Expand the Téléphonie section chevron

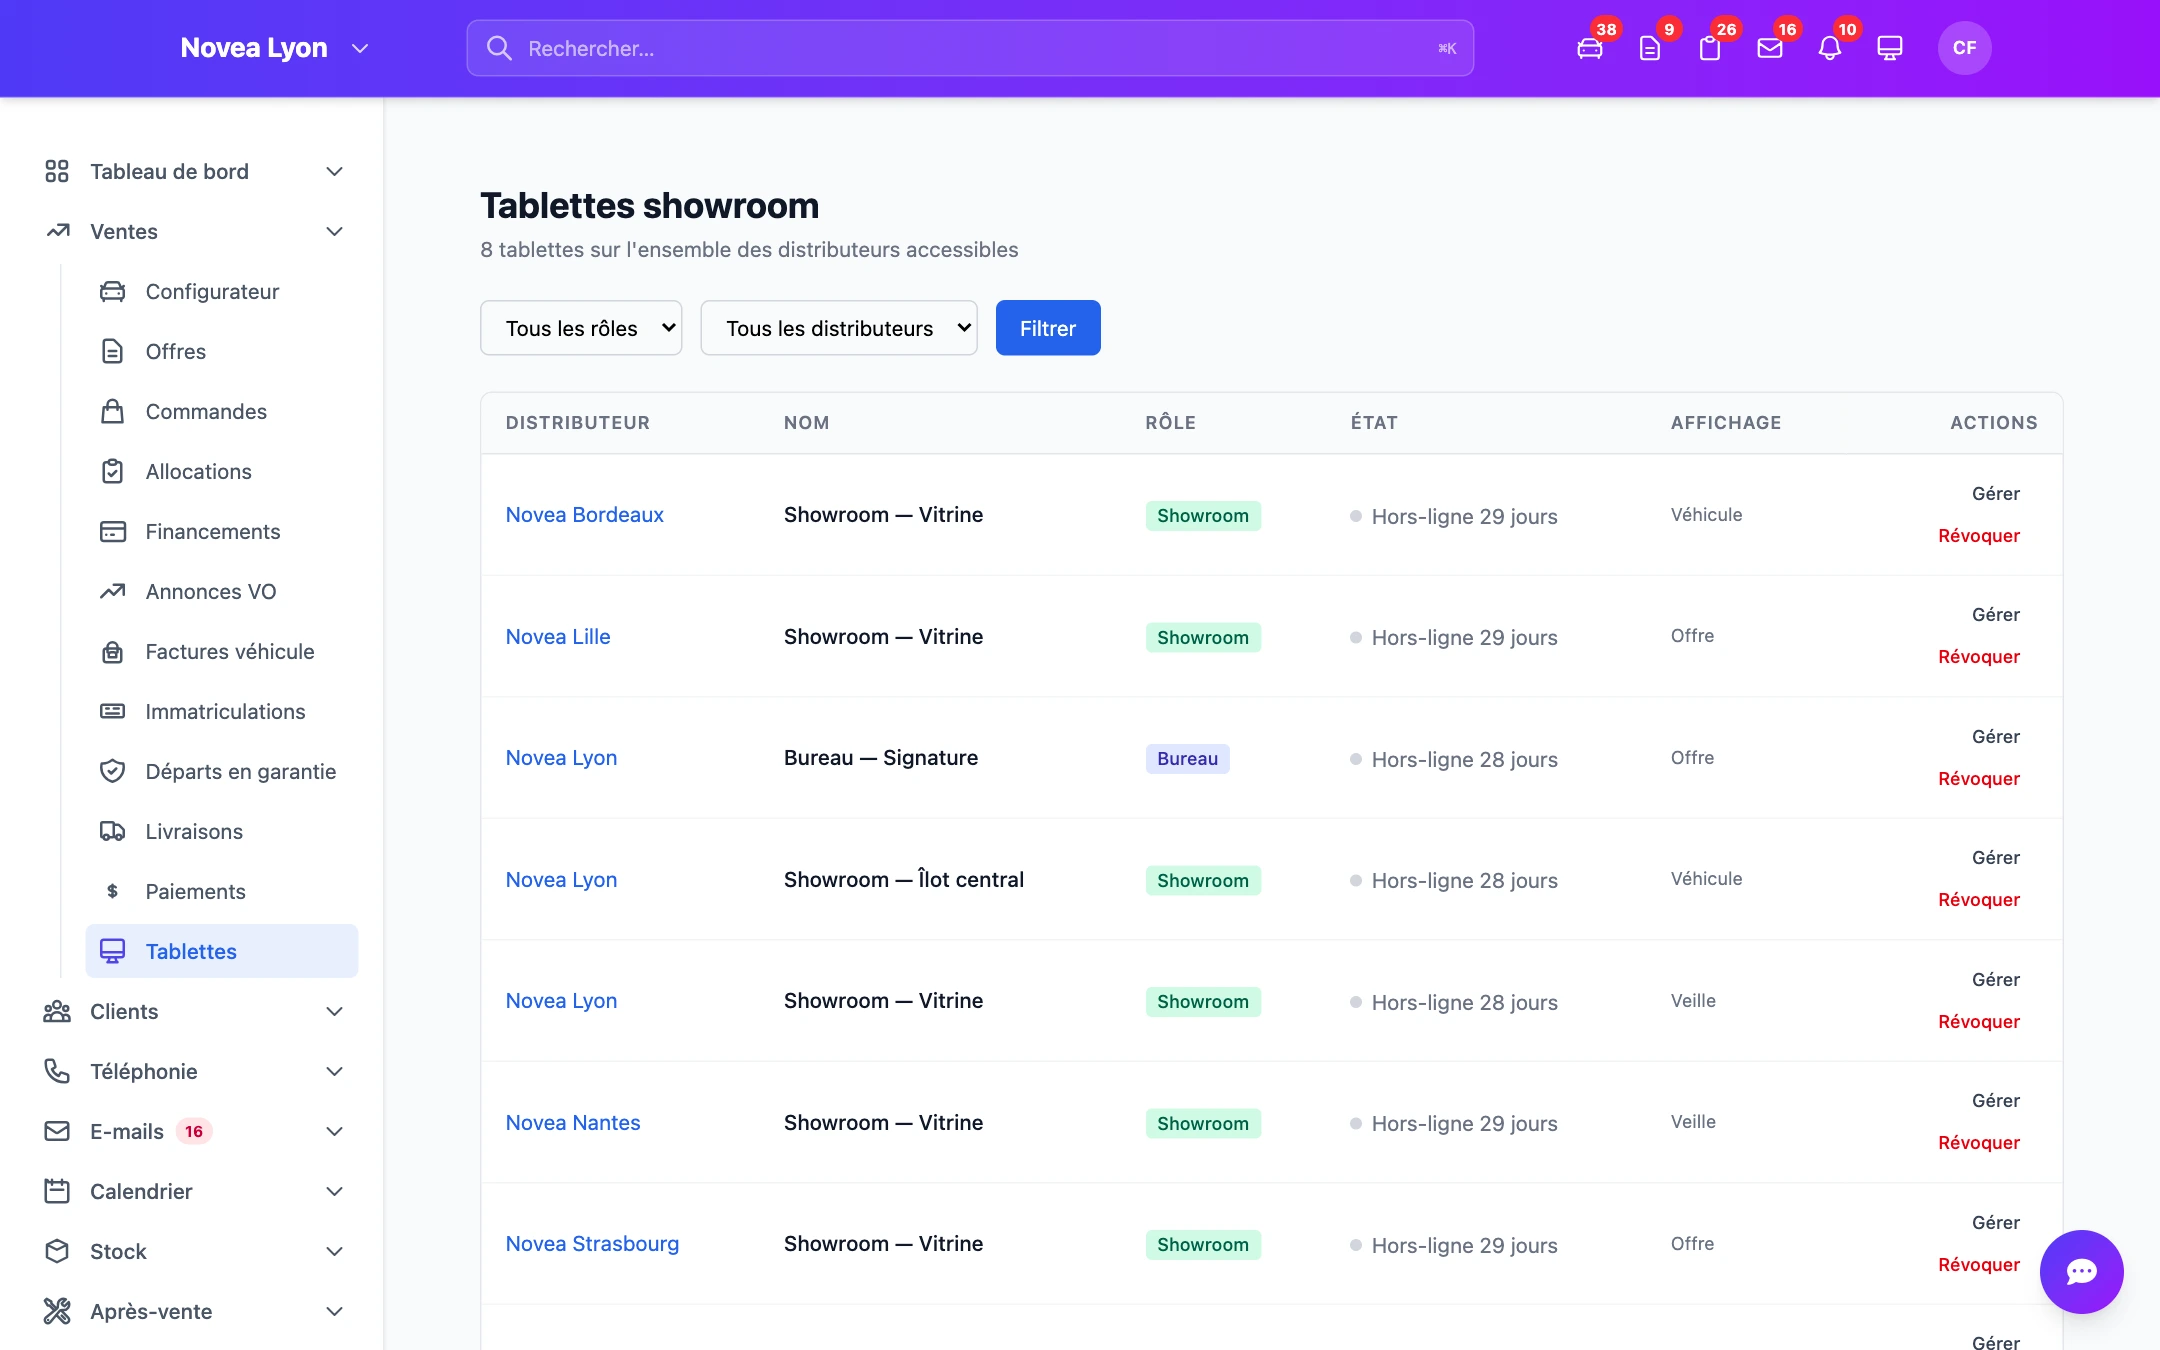pos(335,1071)
